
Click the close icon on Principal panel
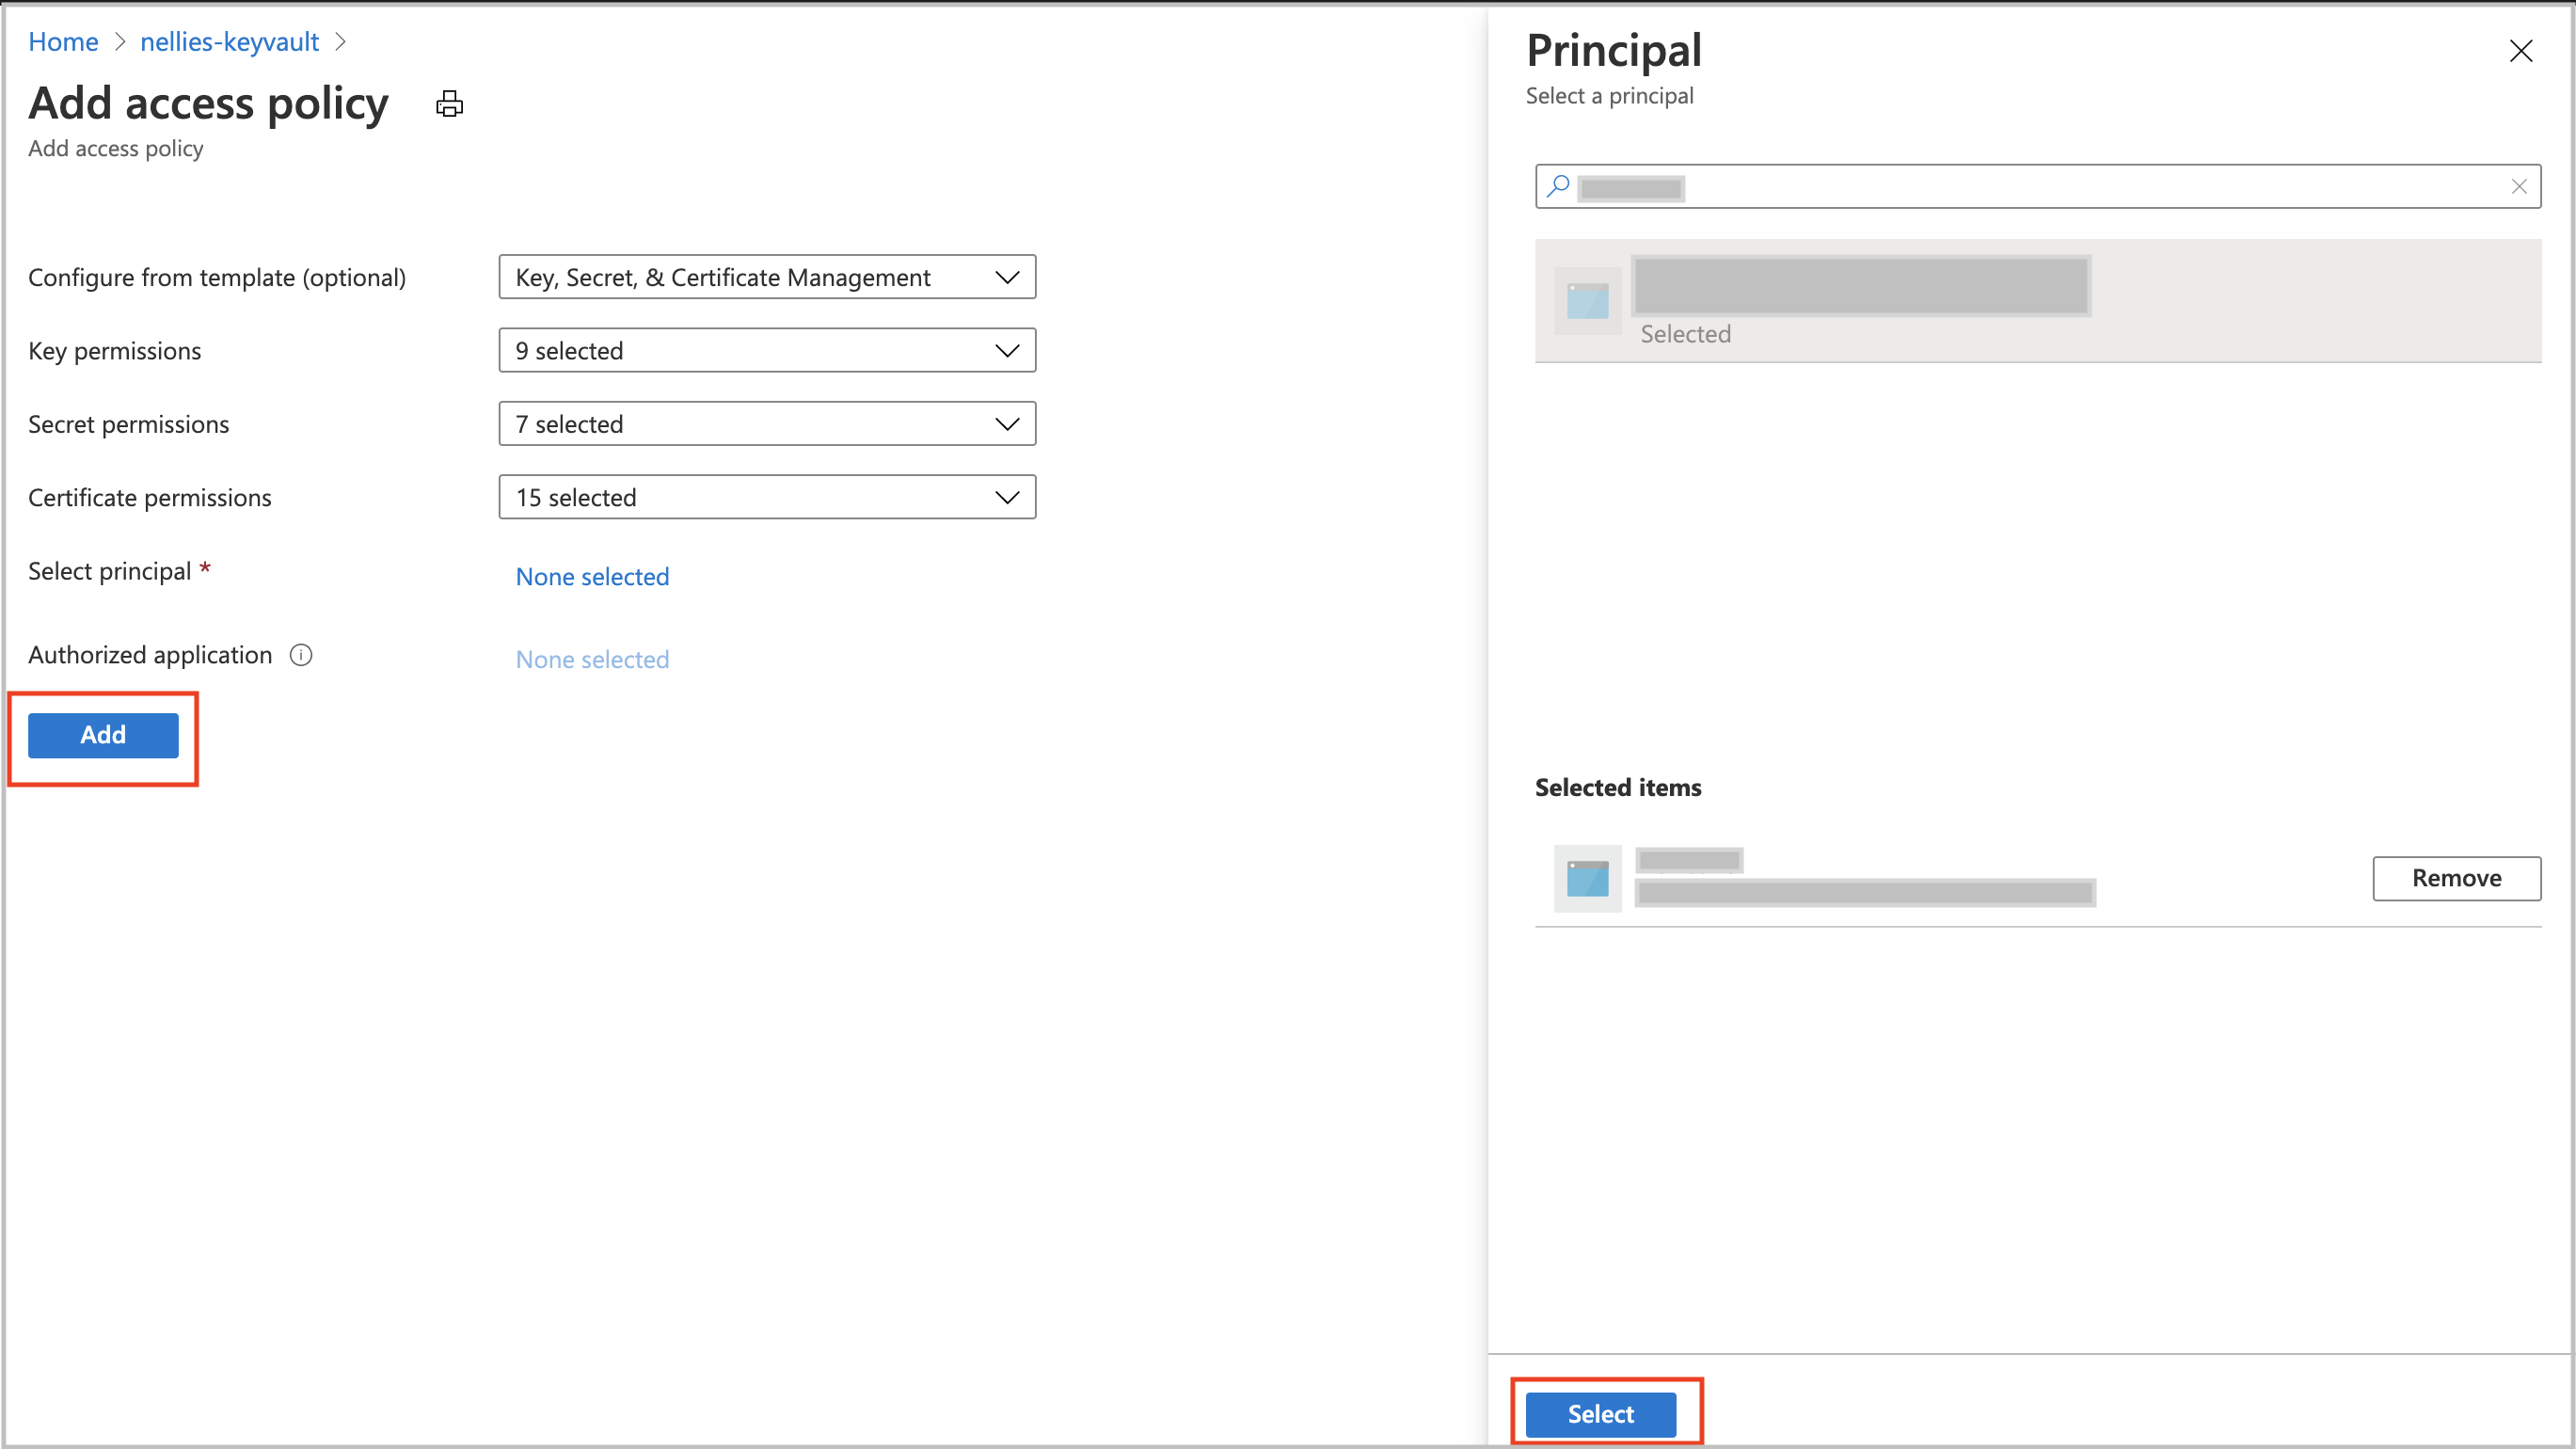pyautogui.click(x=2523, y=50)
